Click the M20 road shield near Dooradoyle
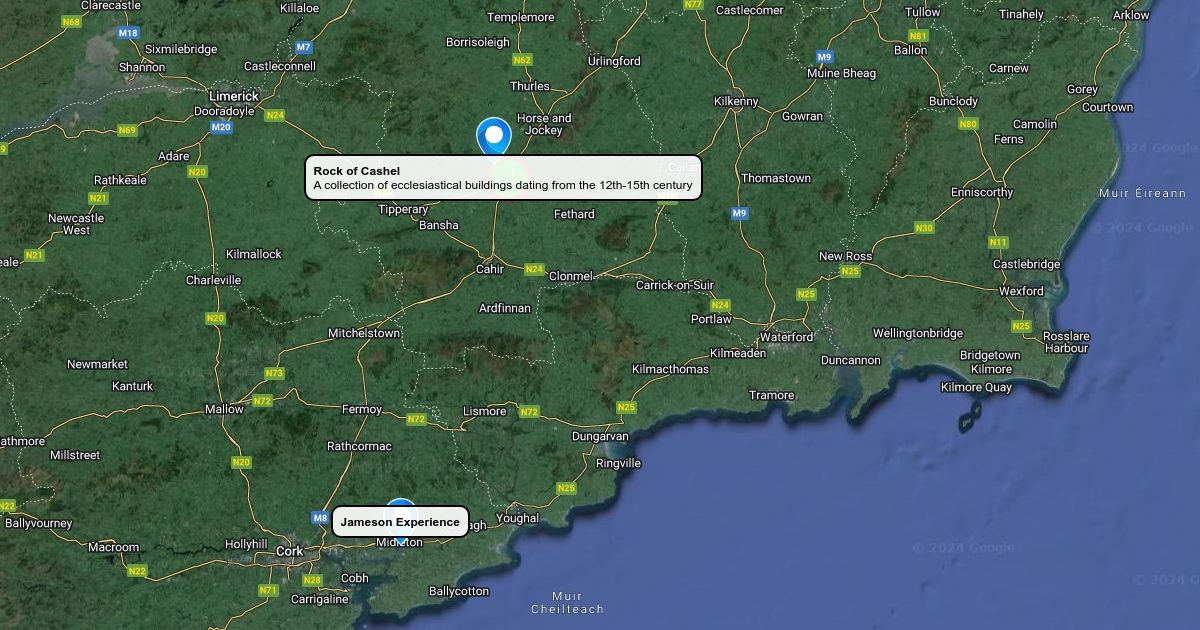1200x630 pixels. tap(221, 127)
